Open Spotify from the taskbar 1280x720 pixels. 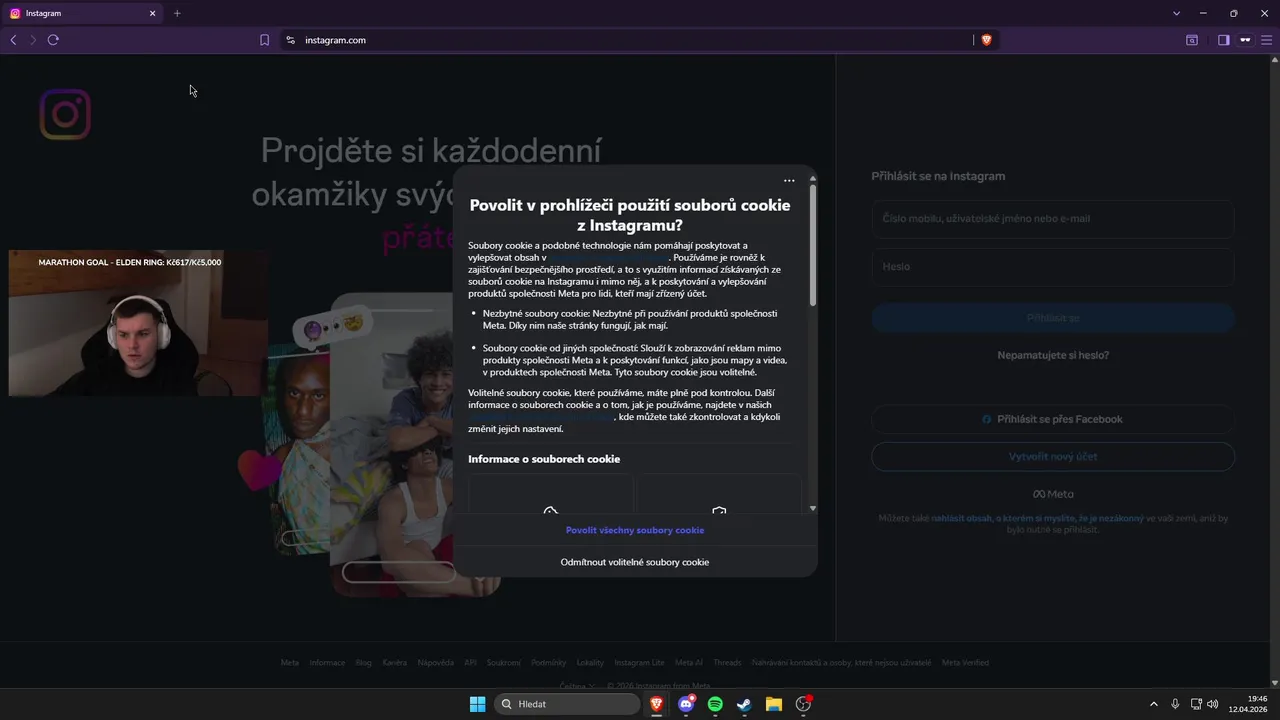715,704
